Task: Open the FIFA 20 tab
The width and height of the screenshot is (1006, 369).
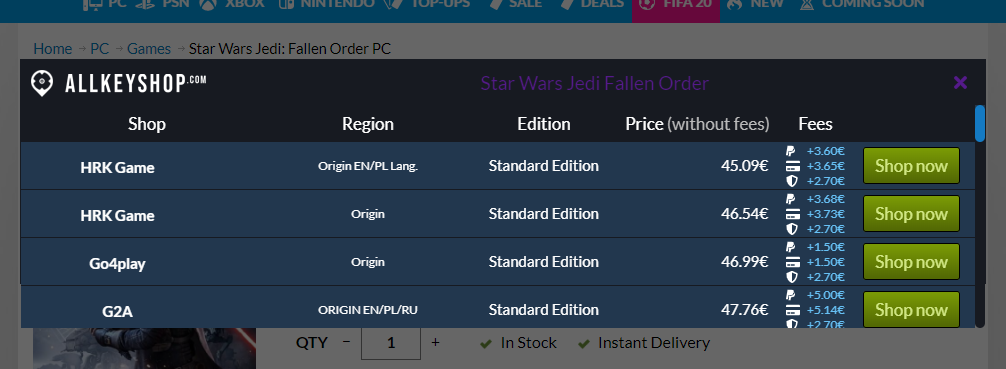Action: (676, 5)
